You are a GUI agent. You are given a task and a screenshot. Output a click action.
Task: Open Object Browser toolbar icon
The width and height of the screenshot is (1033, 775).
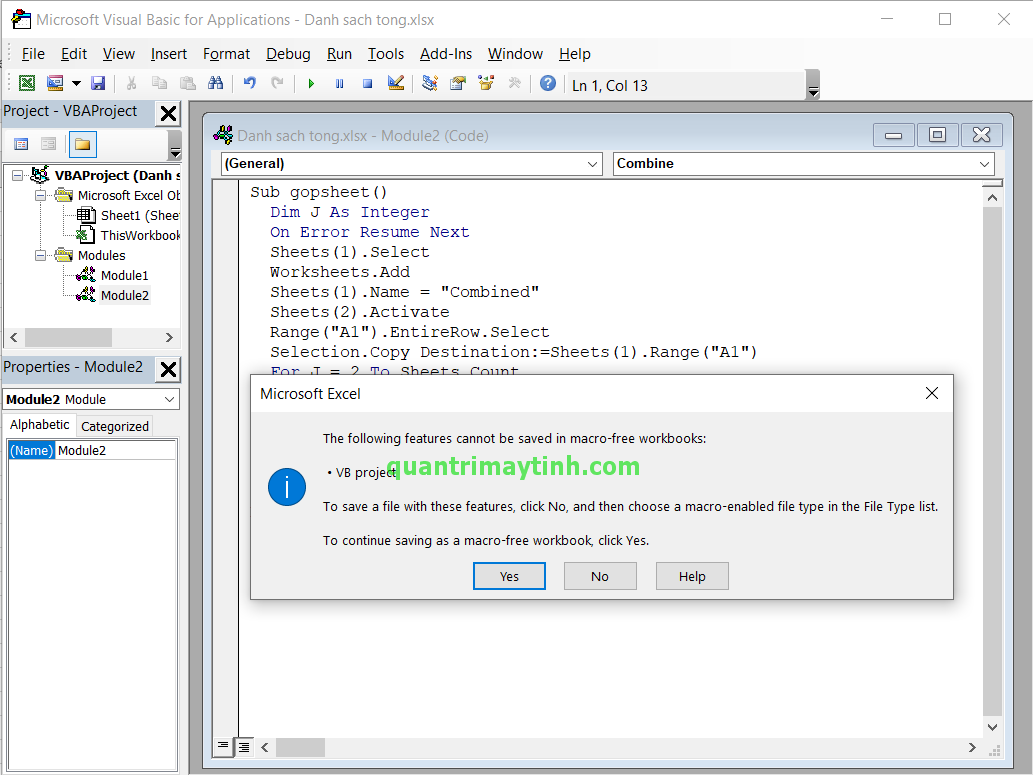coord(486,83)
